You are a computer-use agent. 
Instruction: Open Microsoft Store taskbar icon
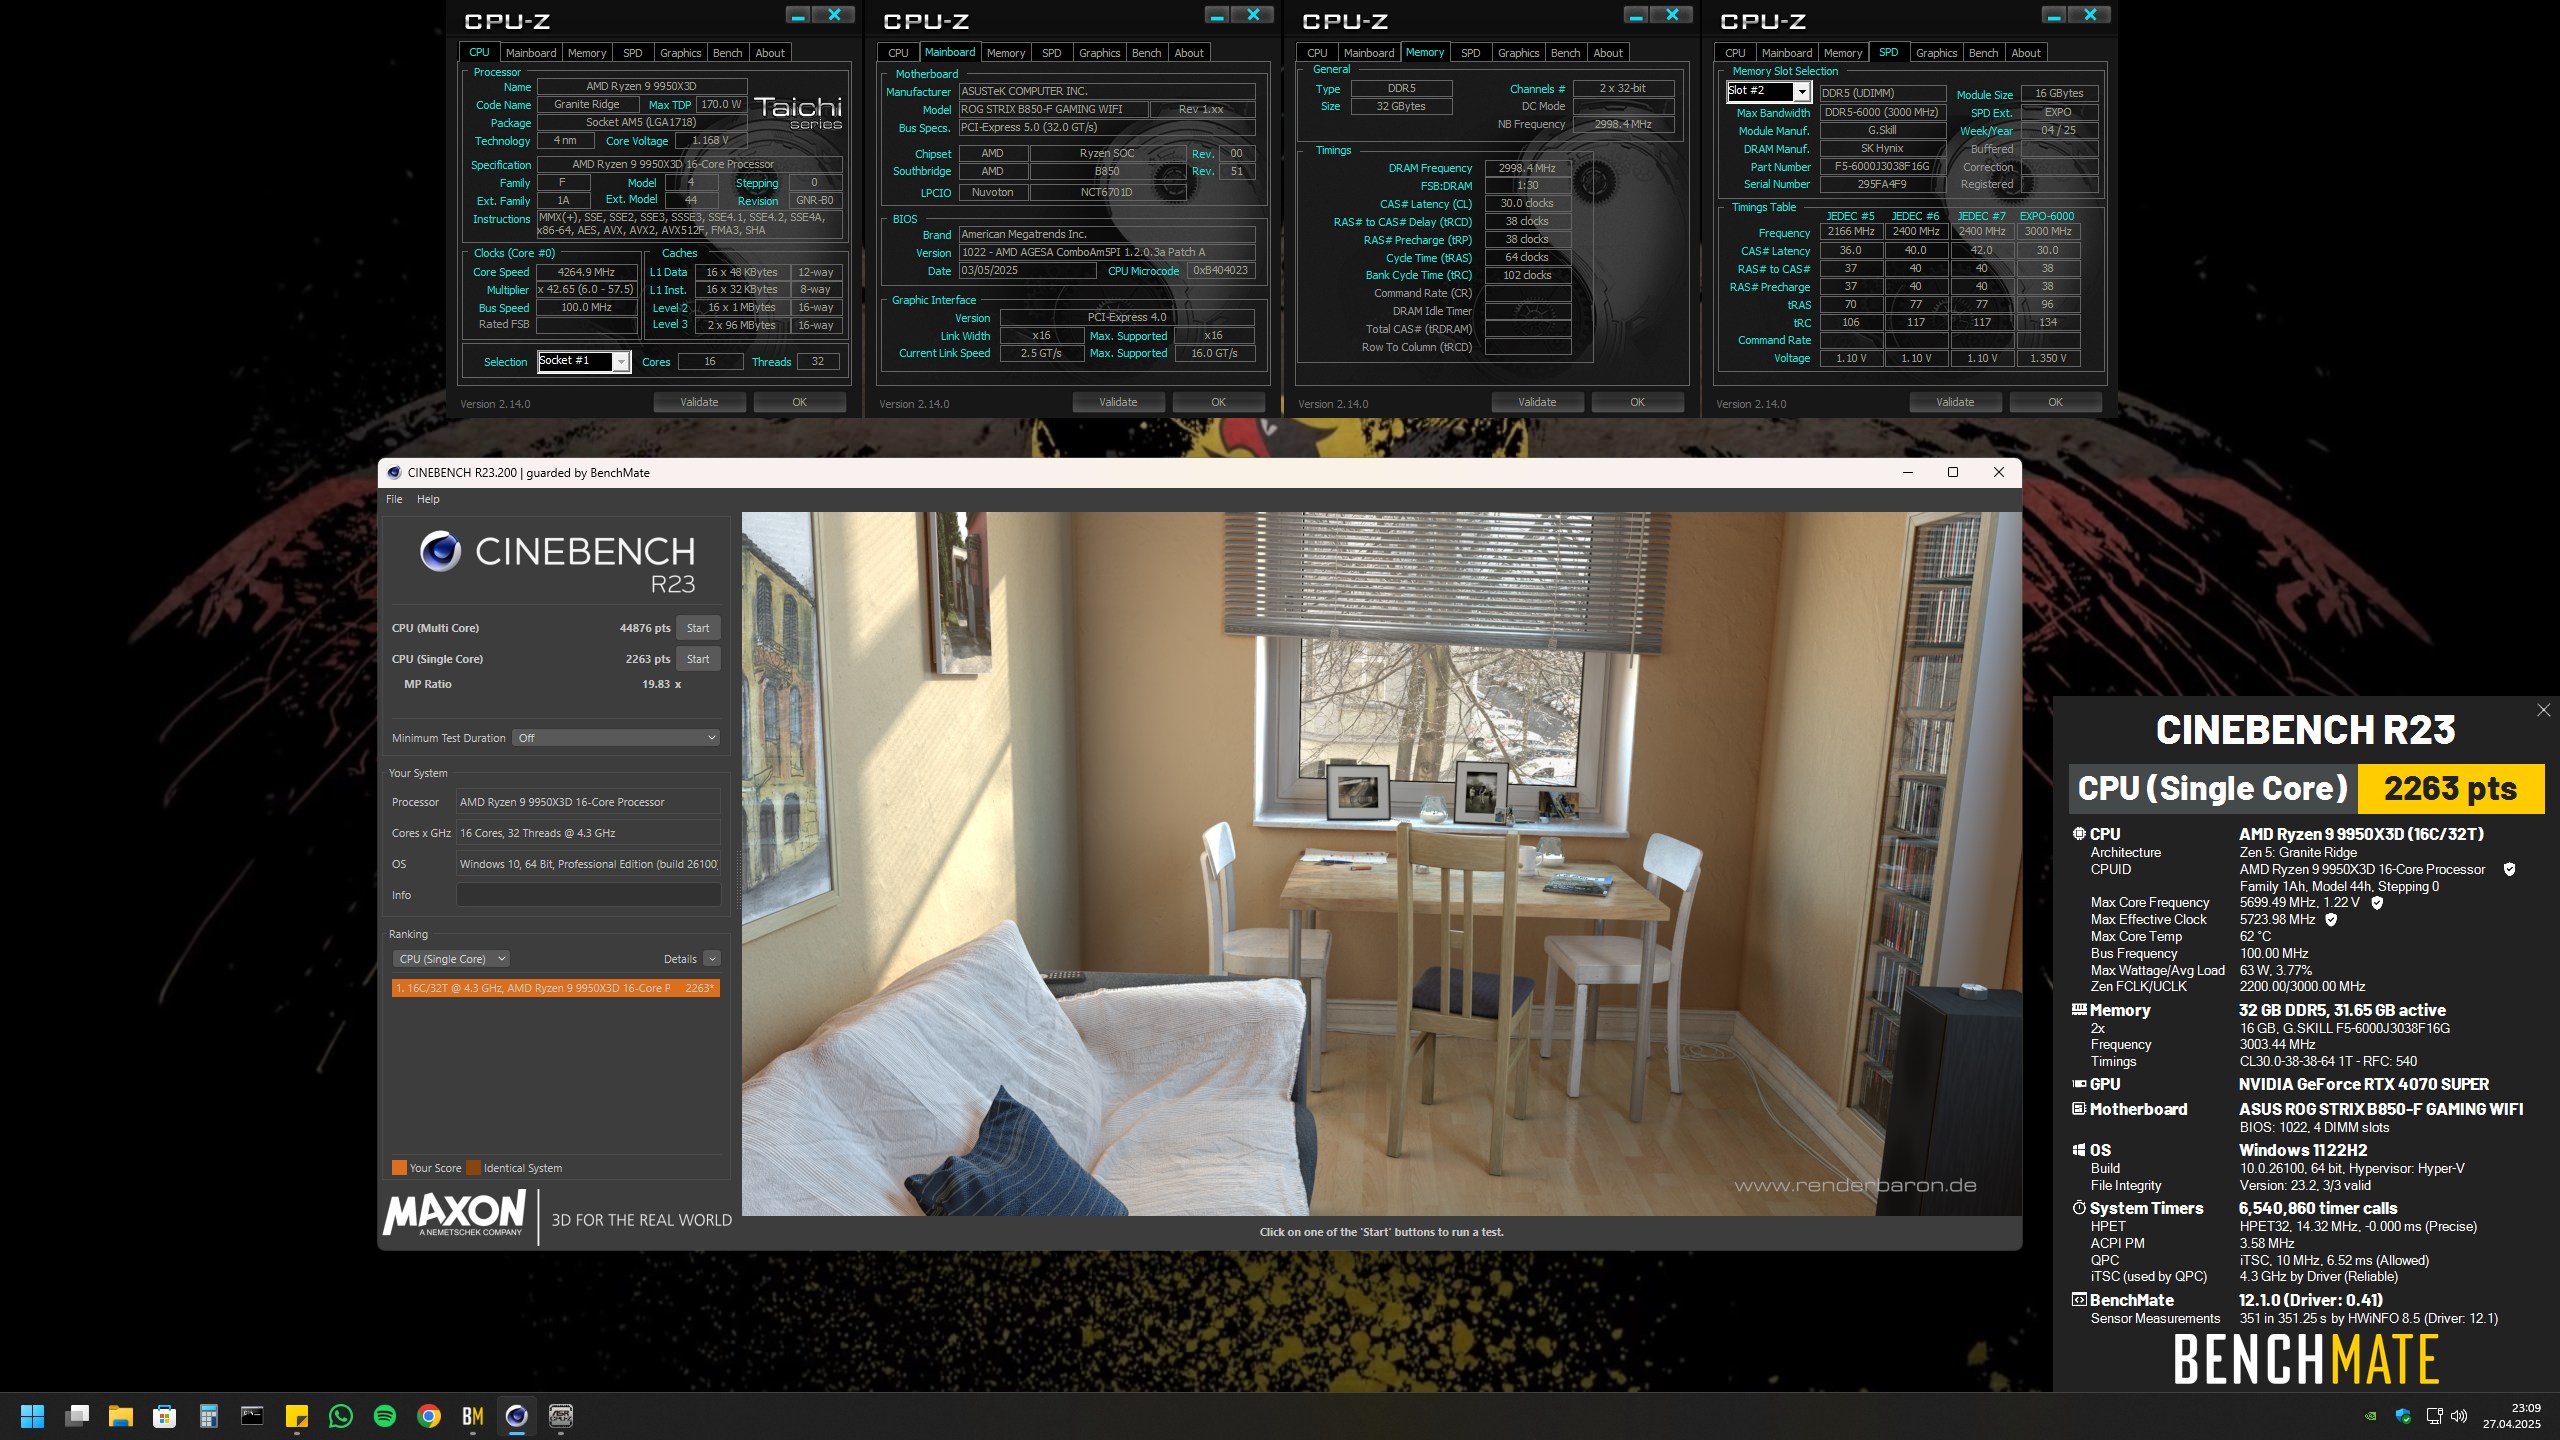point(165,1416)
